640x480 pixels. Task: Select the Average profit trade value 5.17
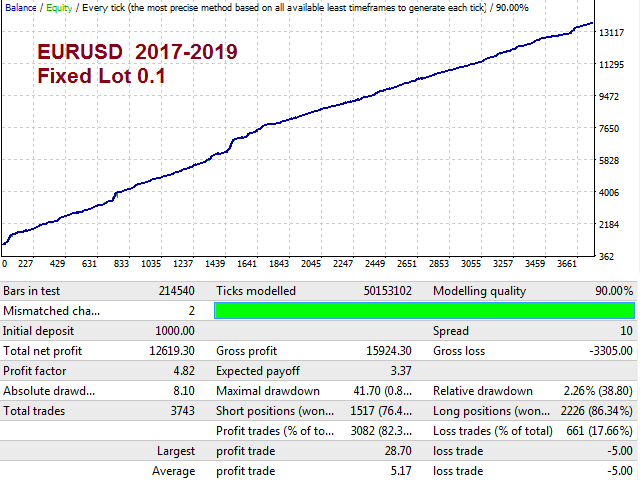(401, 471)
